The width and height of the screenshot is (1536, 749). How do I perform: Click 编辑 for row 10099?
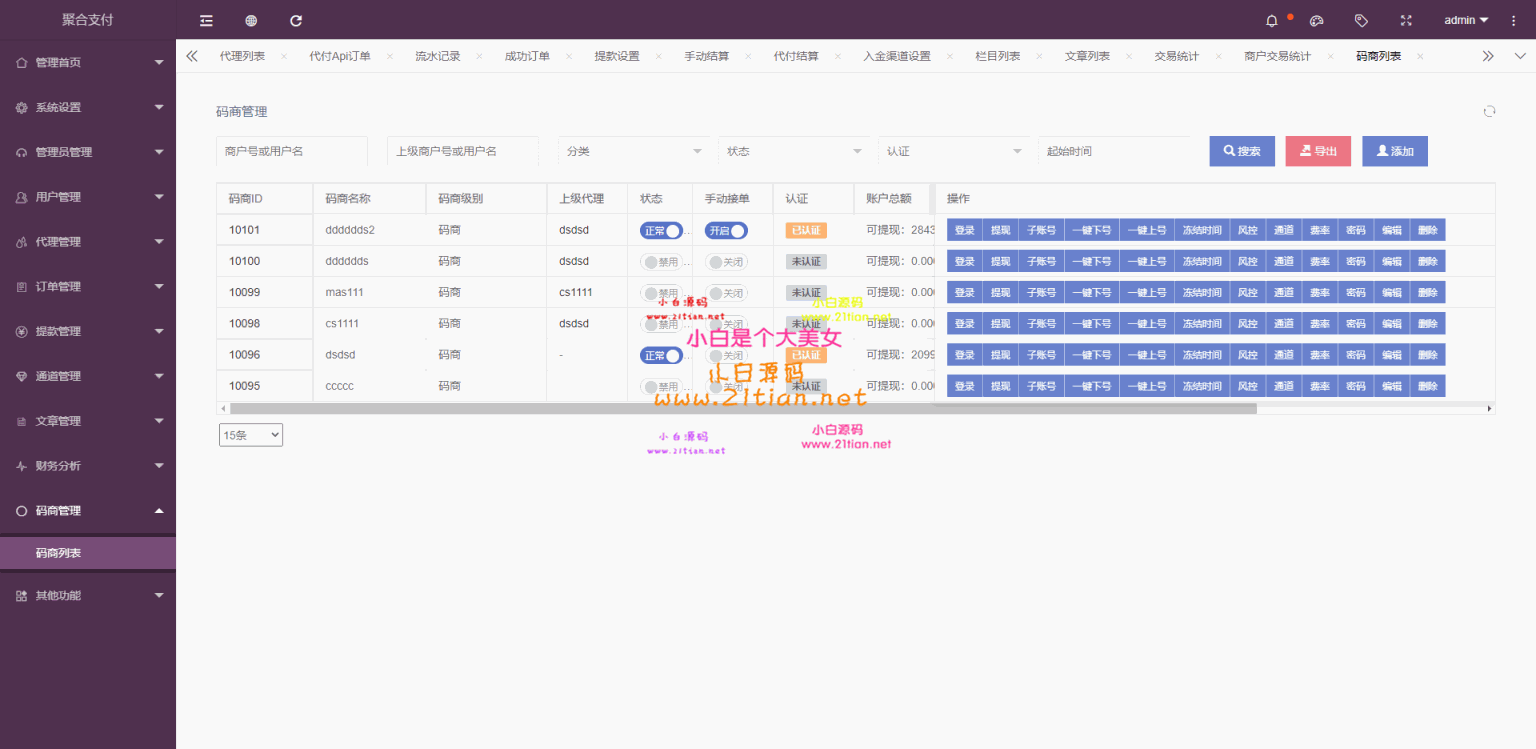pos(1391,293)
